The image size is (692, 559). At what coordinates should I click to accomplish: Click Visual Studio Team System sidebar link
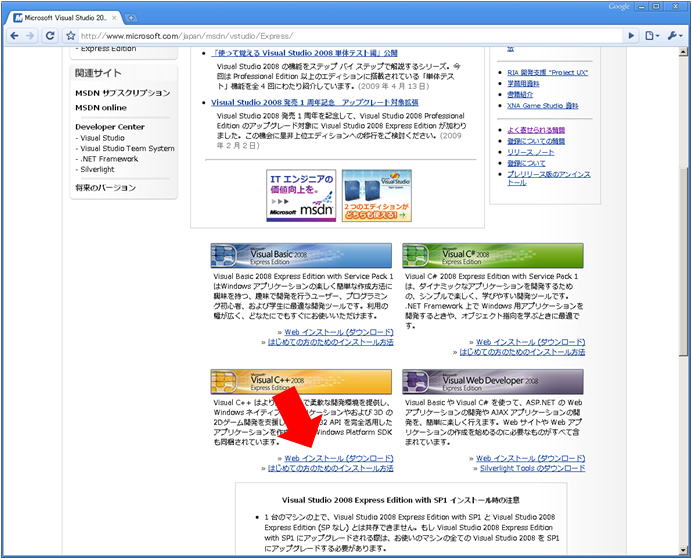pos(128,149)
